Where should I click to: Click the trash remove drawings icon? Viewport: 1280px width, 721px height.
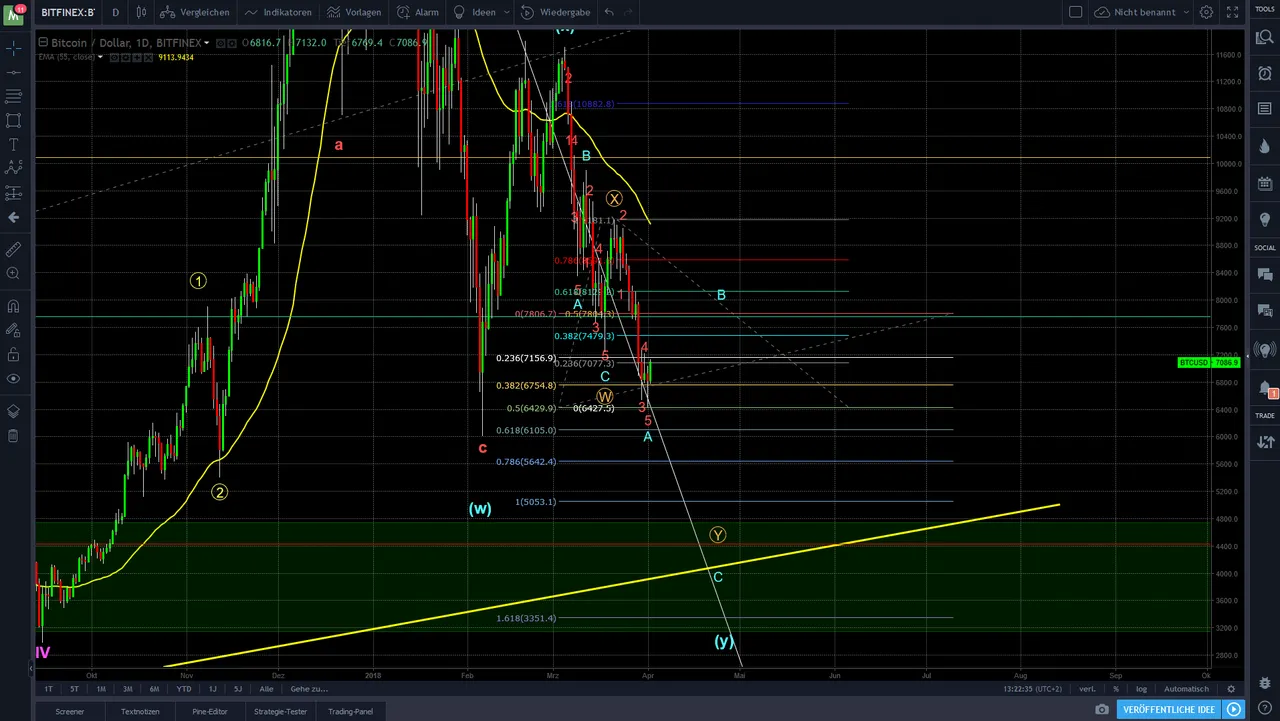pyautogui.click(x=14, y=435)
